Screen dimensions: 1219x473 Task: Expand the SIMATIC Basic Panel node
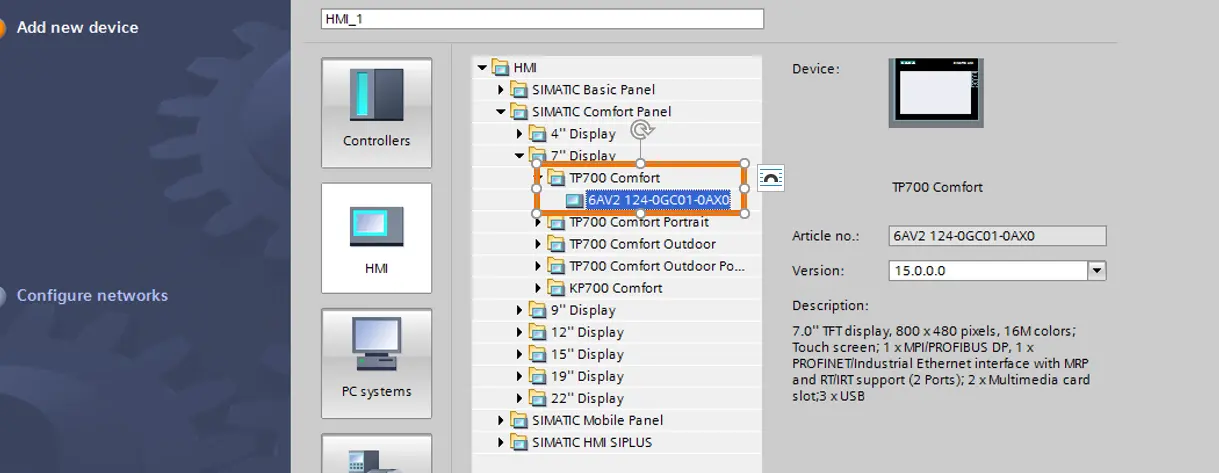(x=502, y=90)
